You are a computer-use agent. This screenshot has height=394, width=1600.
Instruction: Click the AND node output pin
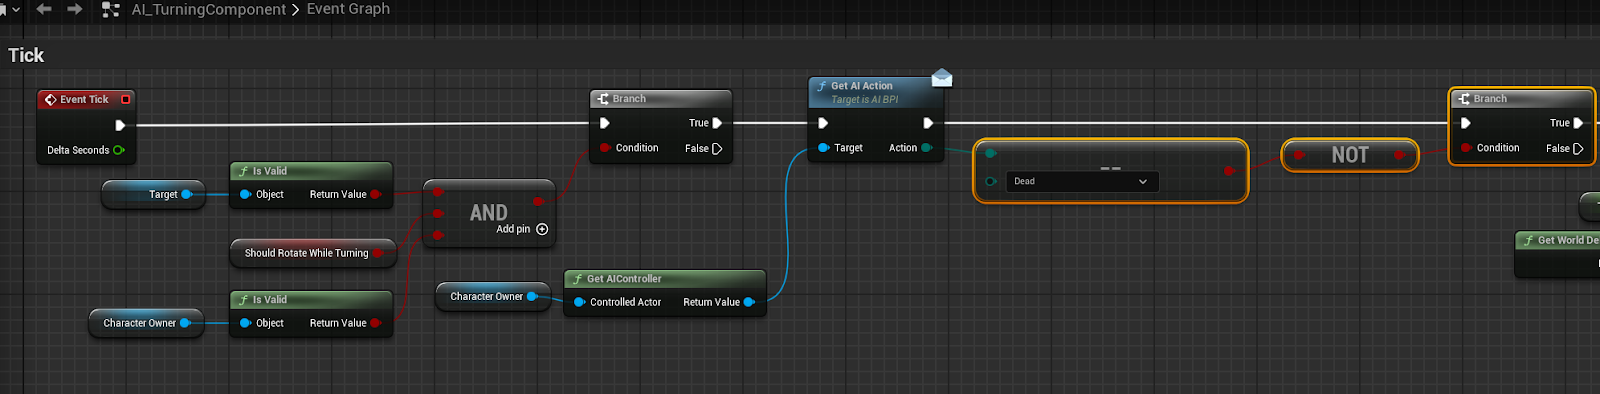539,201
